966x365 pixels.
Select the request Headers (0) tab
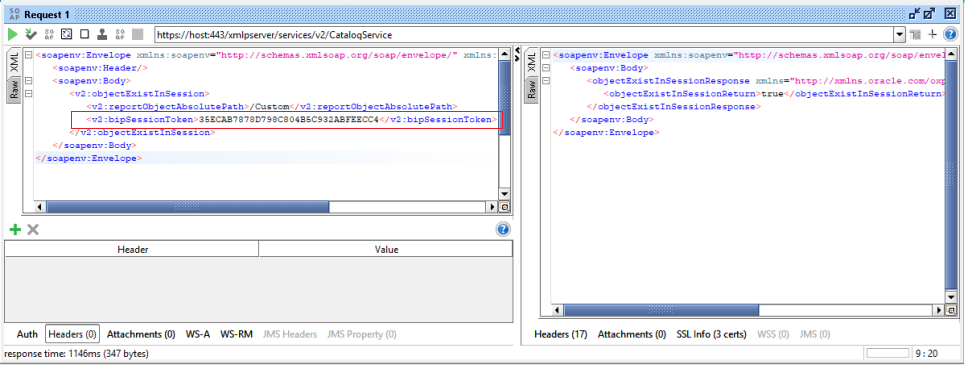pos(72,334)
